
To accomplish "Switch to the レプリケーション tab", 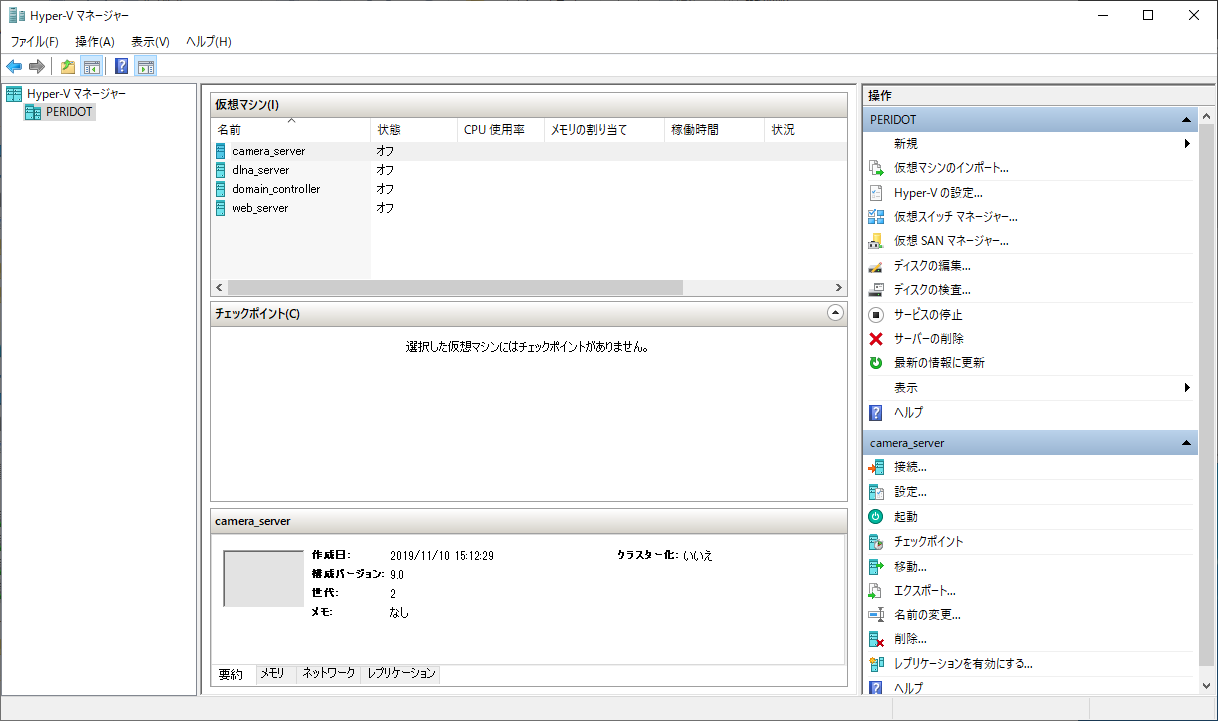I will point(401,674).
